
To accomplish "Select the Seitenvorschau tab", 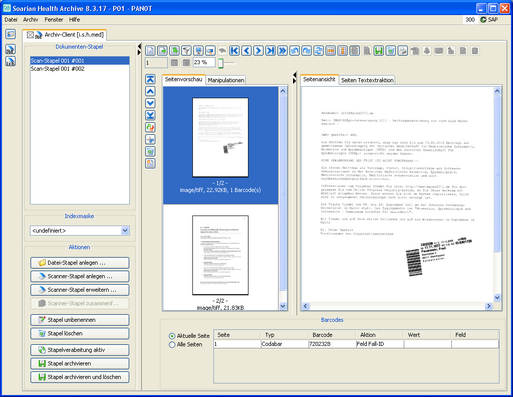I will (183, 79).
